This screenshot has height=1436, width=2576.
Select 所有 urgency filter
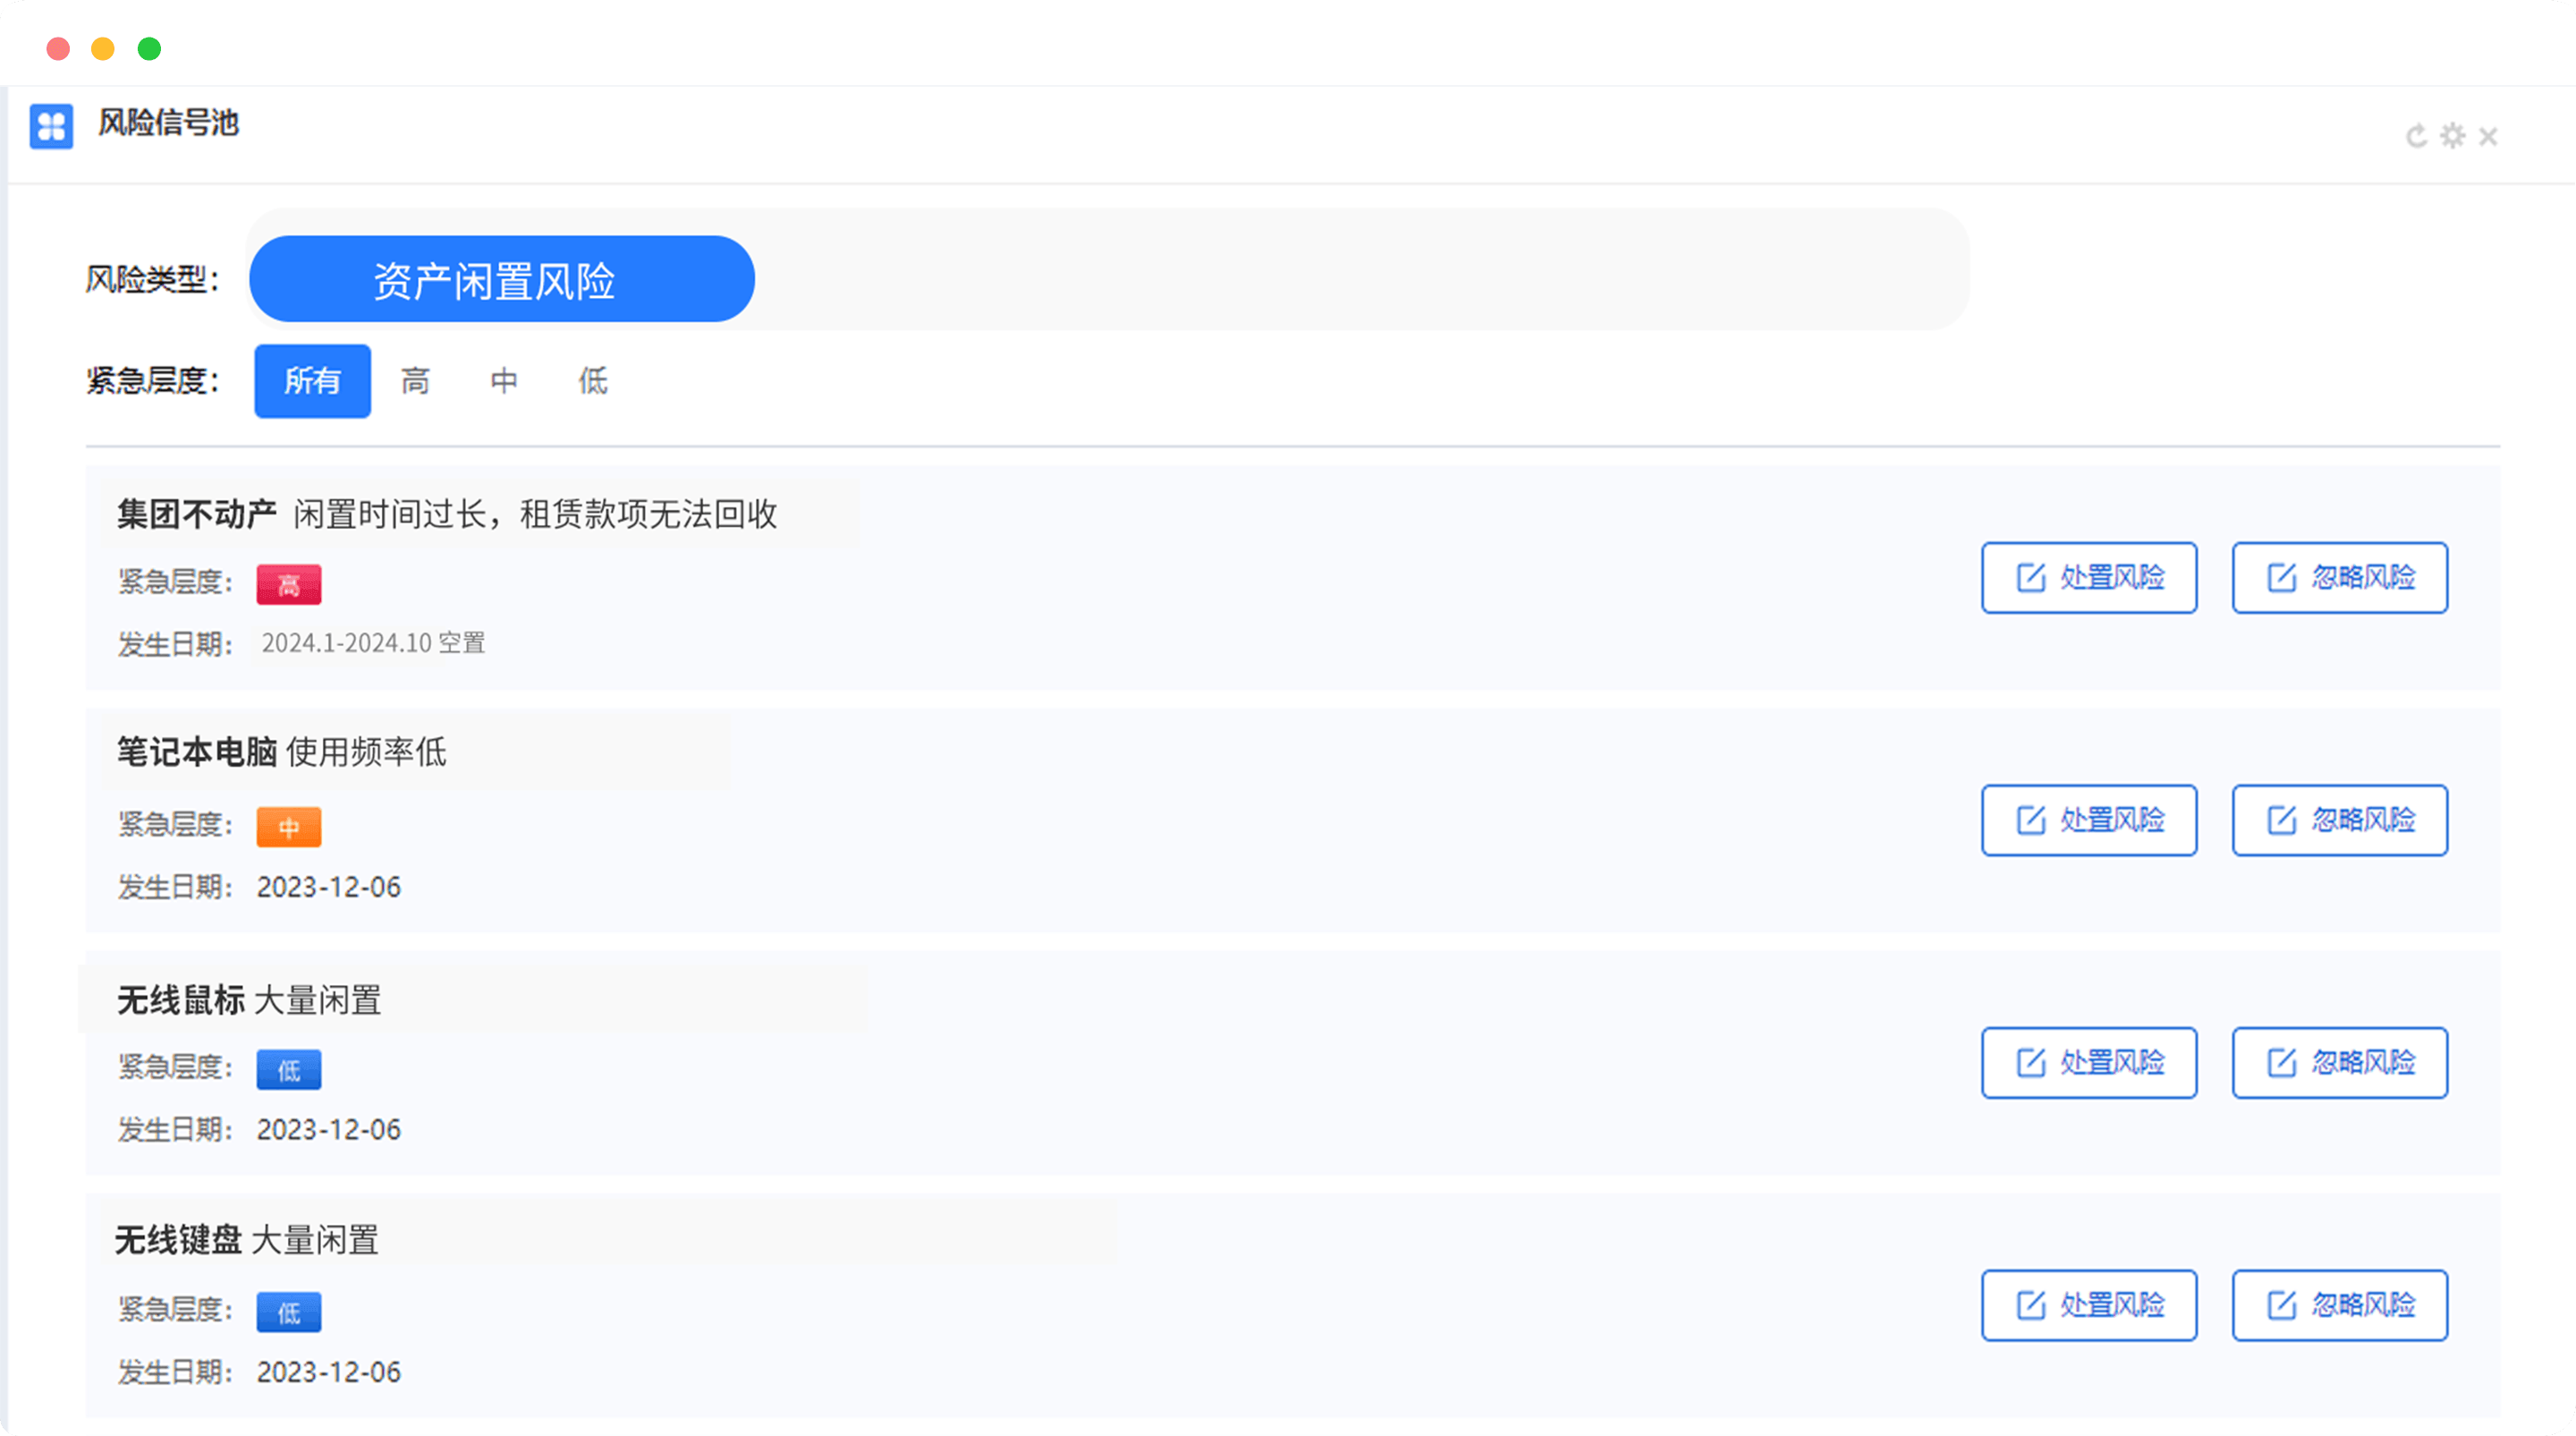coord(312,381)
